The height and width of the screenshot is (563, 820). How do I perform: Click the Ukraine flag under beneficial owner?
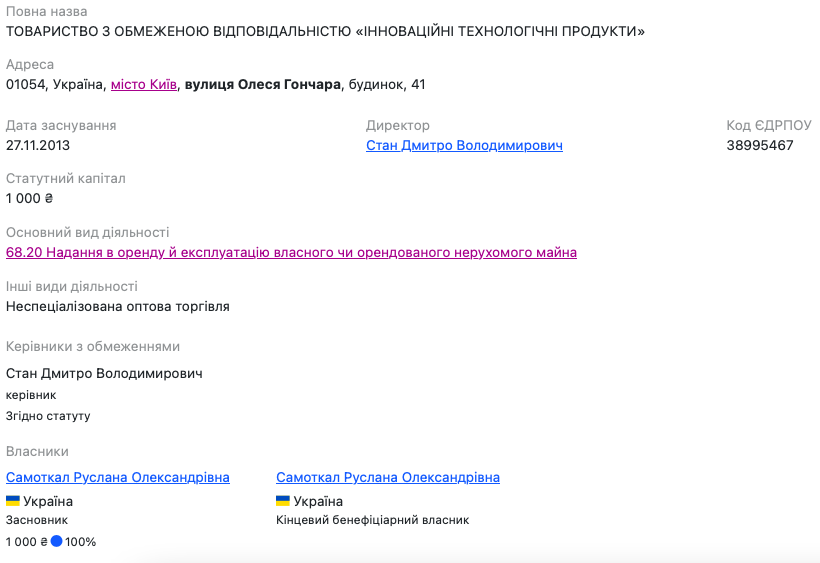tap(283, 501)
